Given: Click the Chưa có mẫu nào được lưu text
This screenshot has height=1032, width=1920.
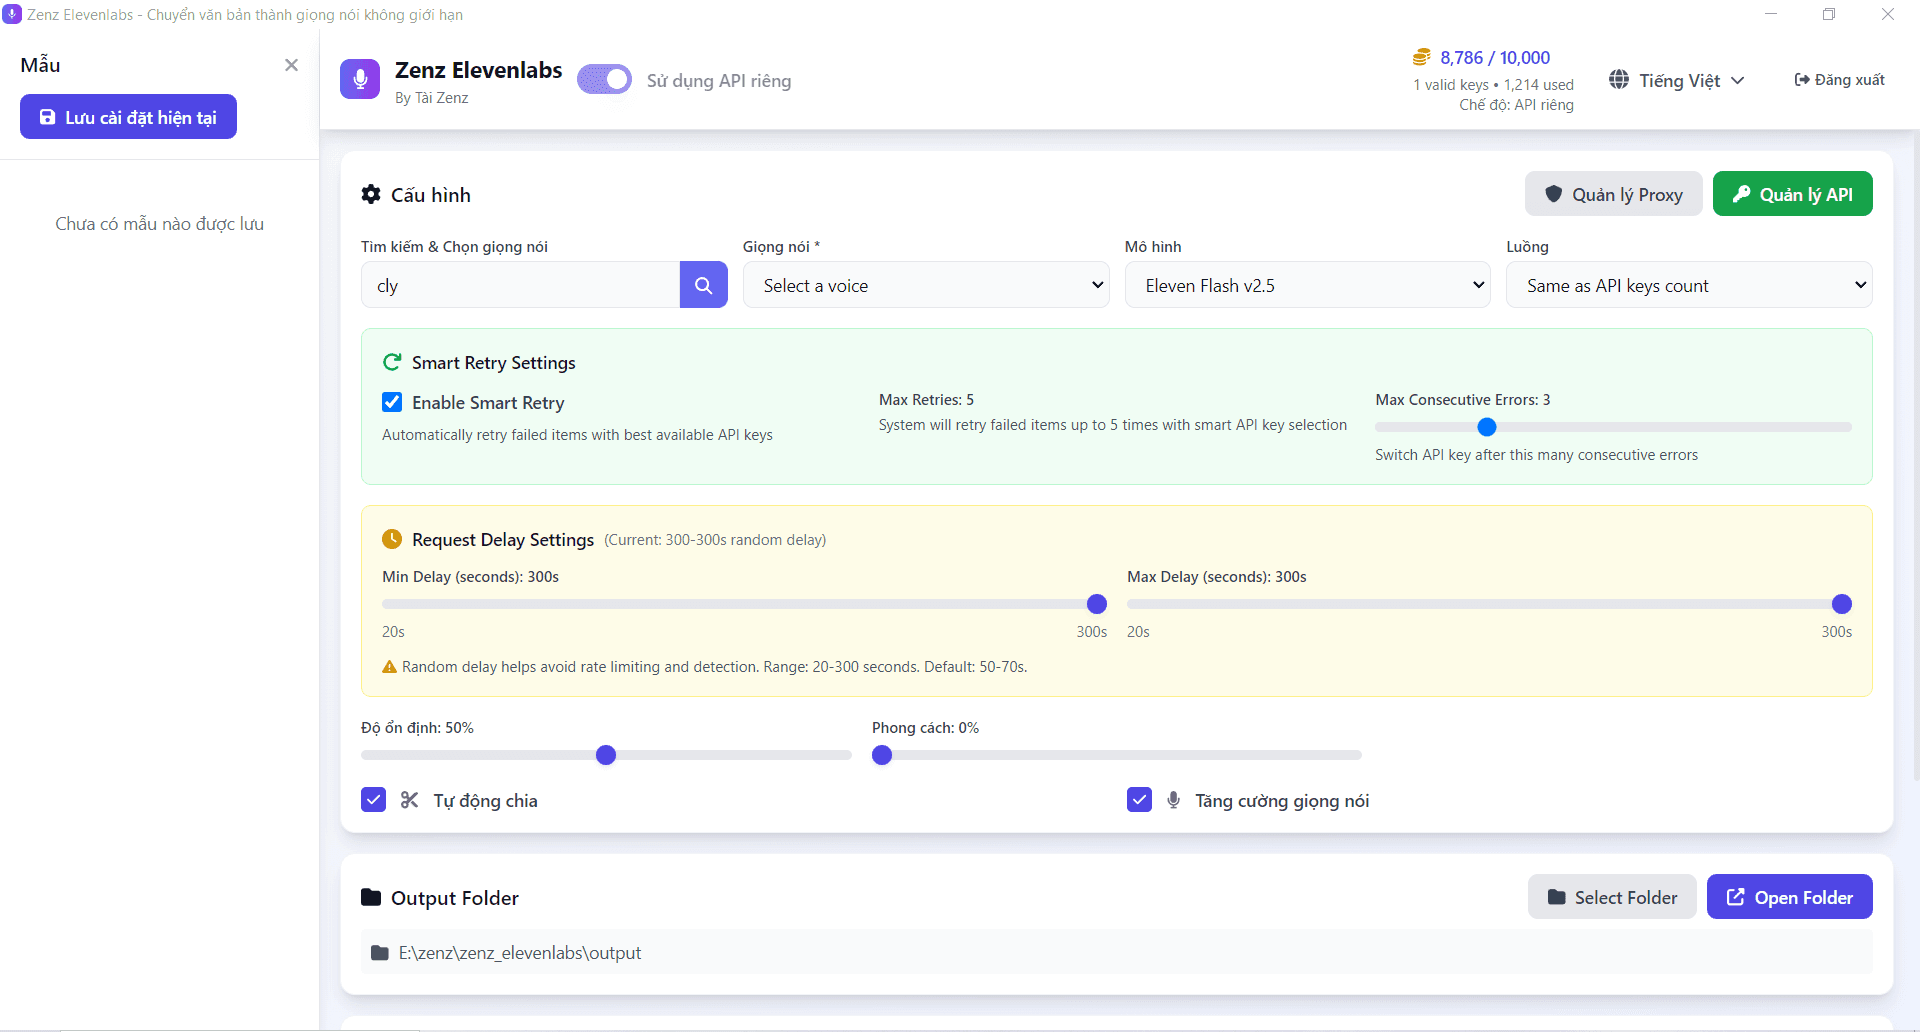Looking at the screenshot, I should (x=160, y=224).
